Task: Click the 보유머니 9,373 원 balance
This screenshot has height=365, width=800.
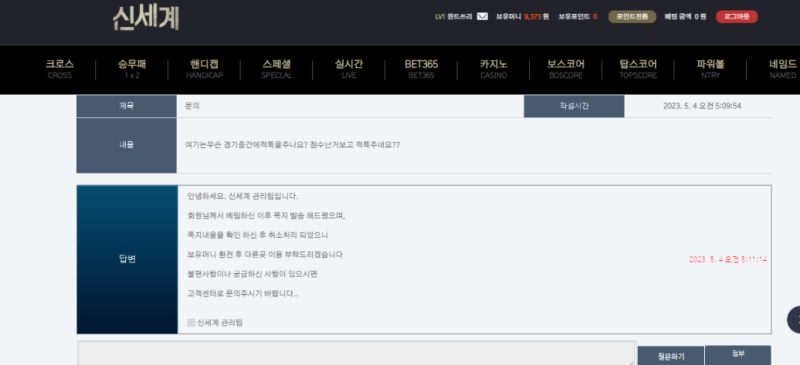Action: tap(522, 16)
